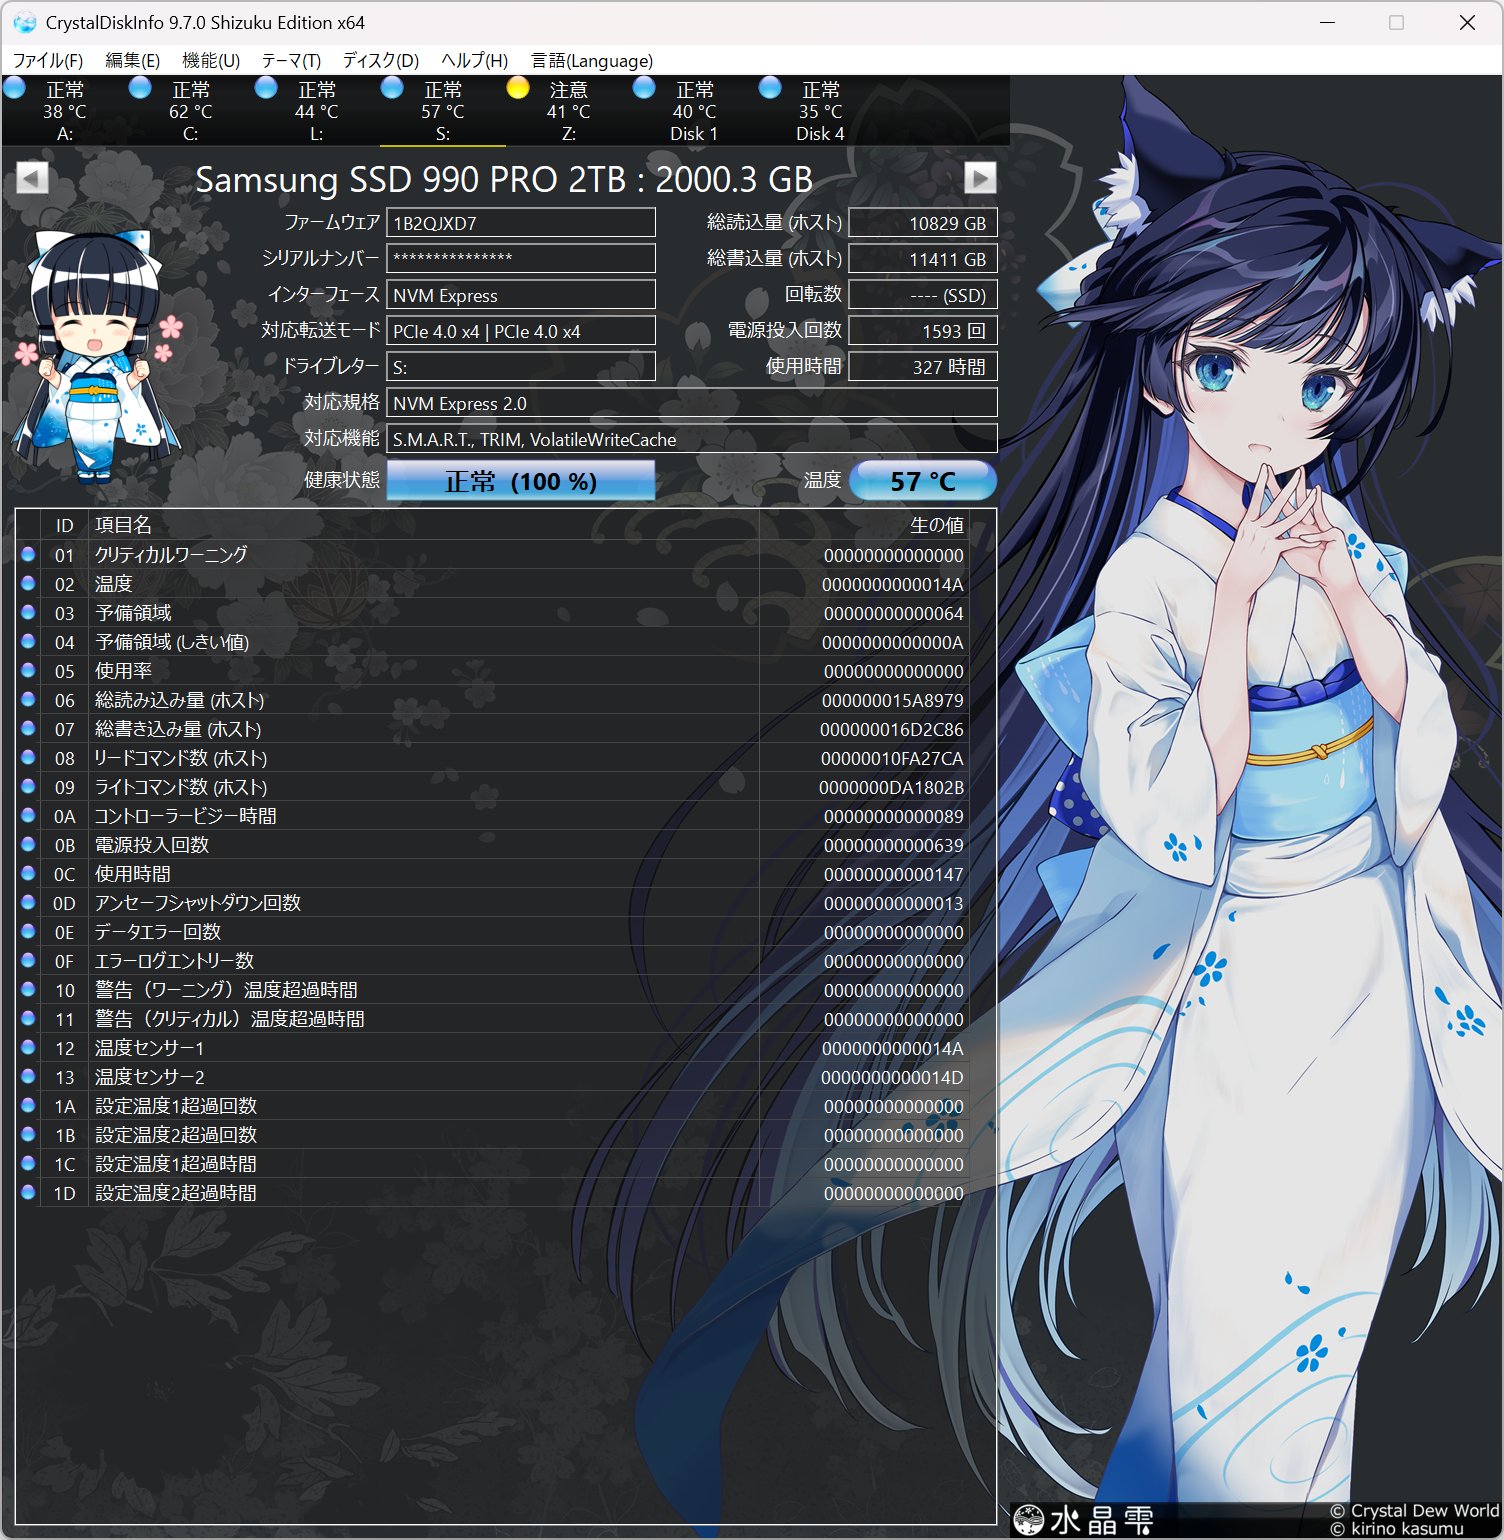This screenshot has height=1540, width=1504.
Task: Click the 項目名 column header
Action: pos(424,525)
